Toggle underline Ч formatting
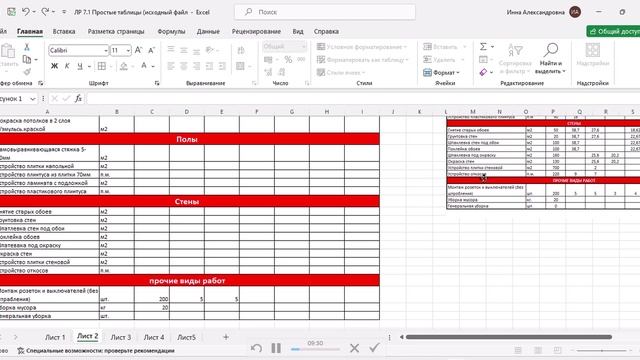Screen dimensions: 640x360 (80, 66)
